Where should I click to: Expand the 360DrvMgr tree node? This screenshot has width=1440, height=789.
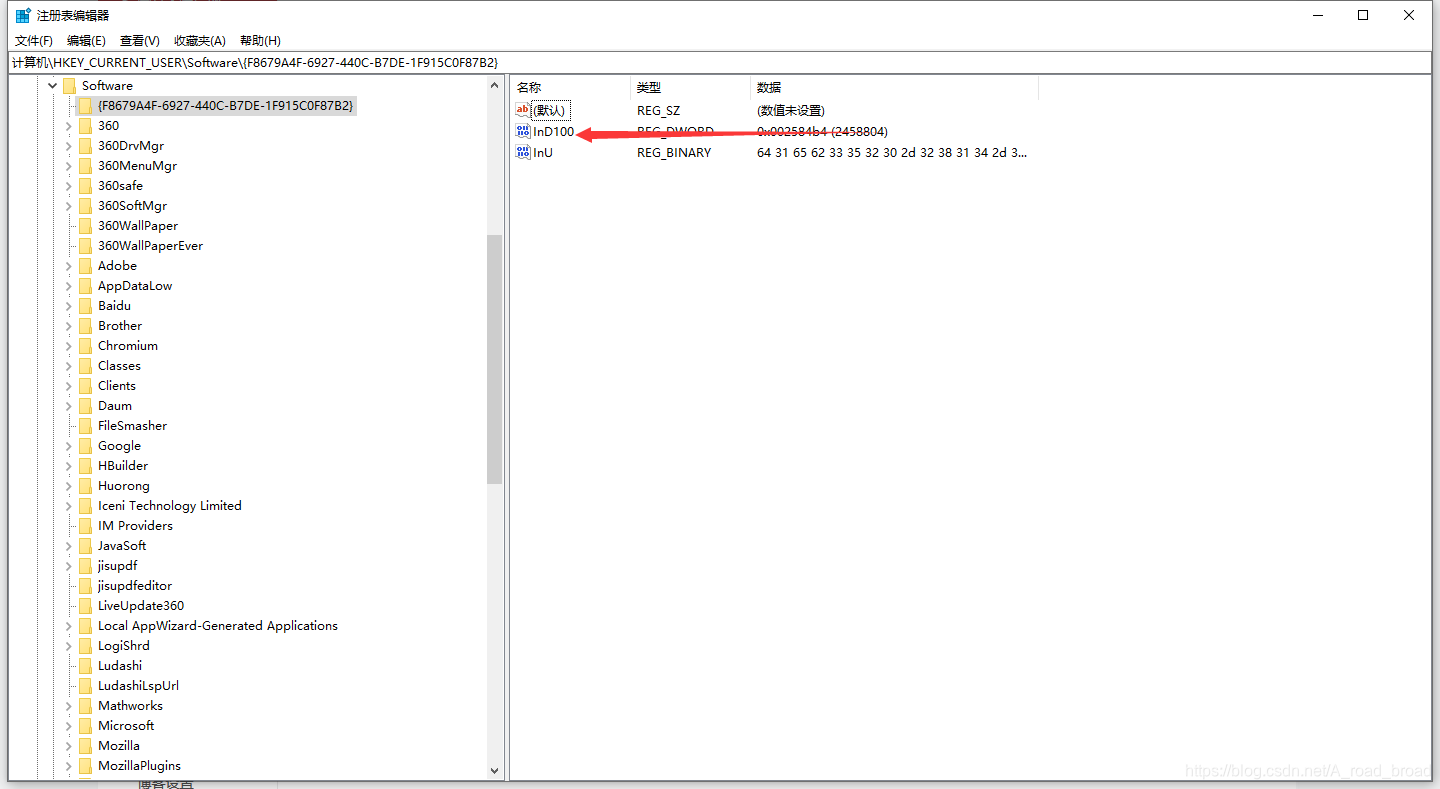click(x=67, y=145)
